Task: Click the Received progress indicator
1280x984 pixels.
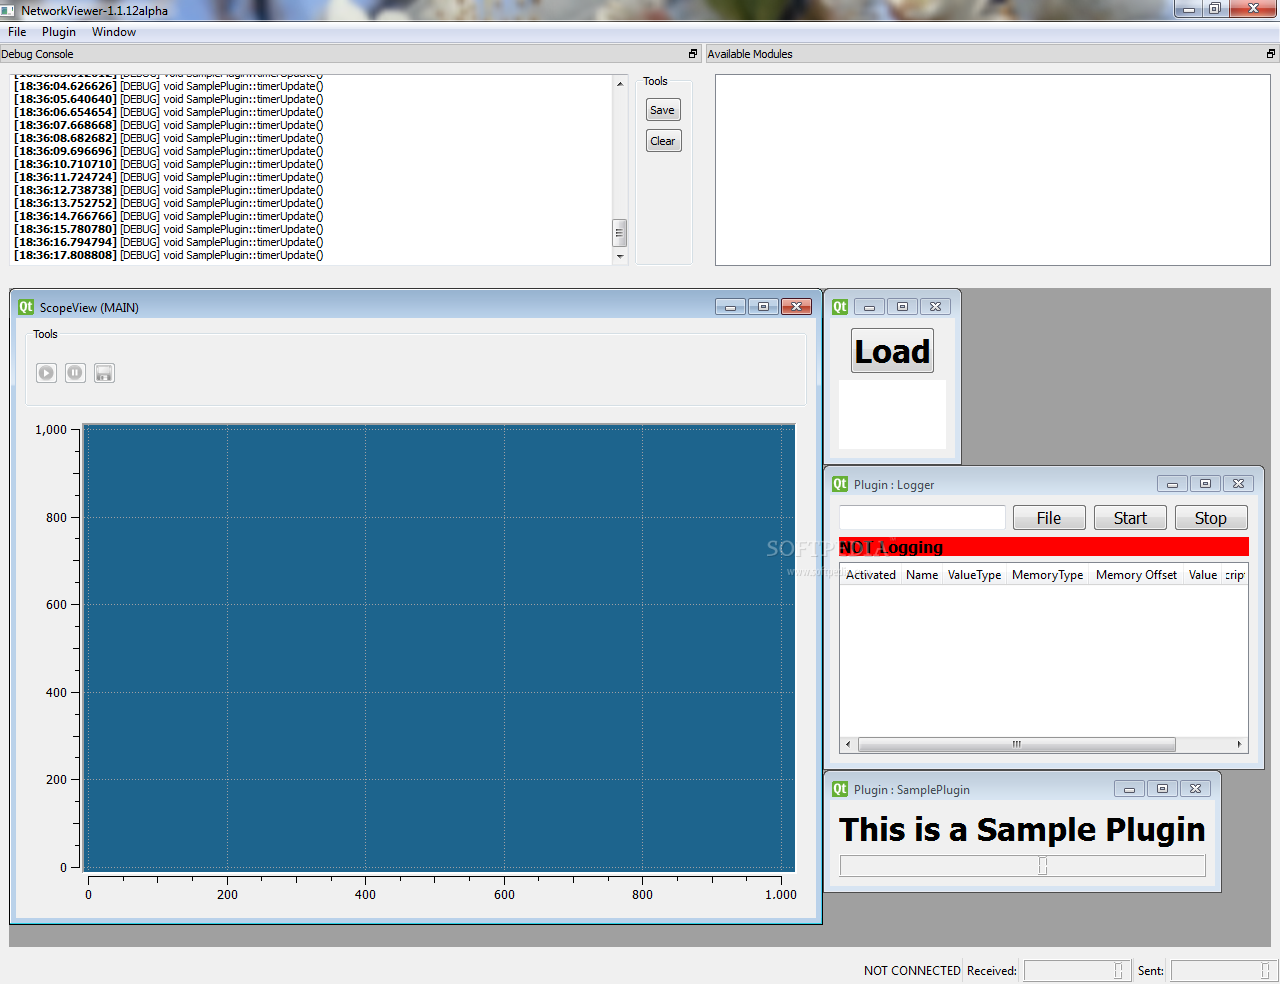Action: tap(1077, 970)
